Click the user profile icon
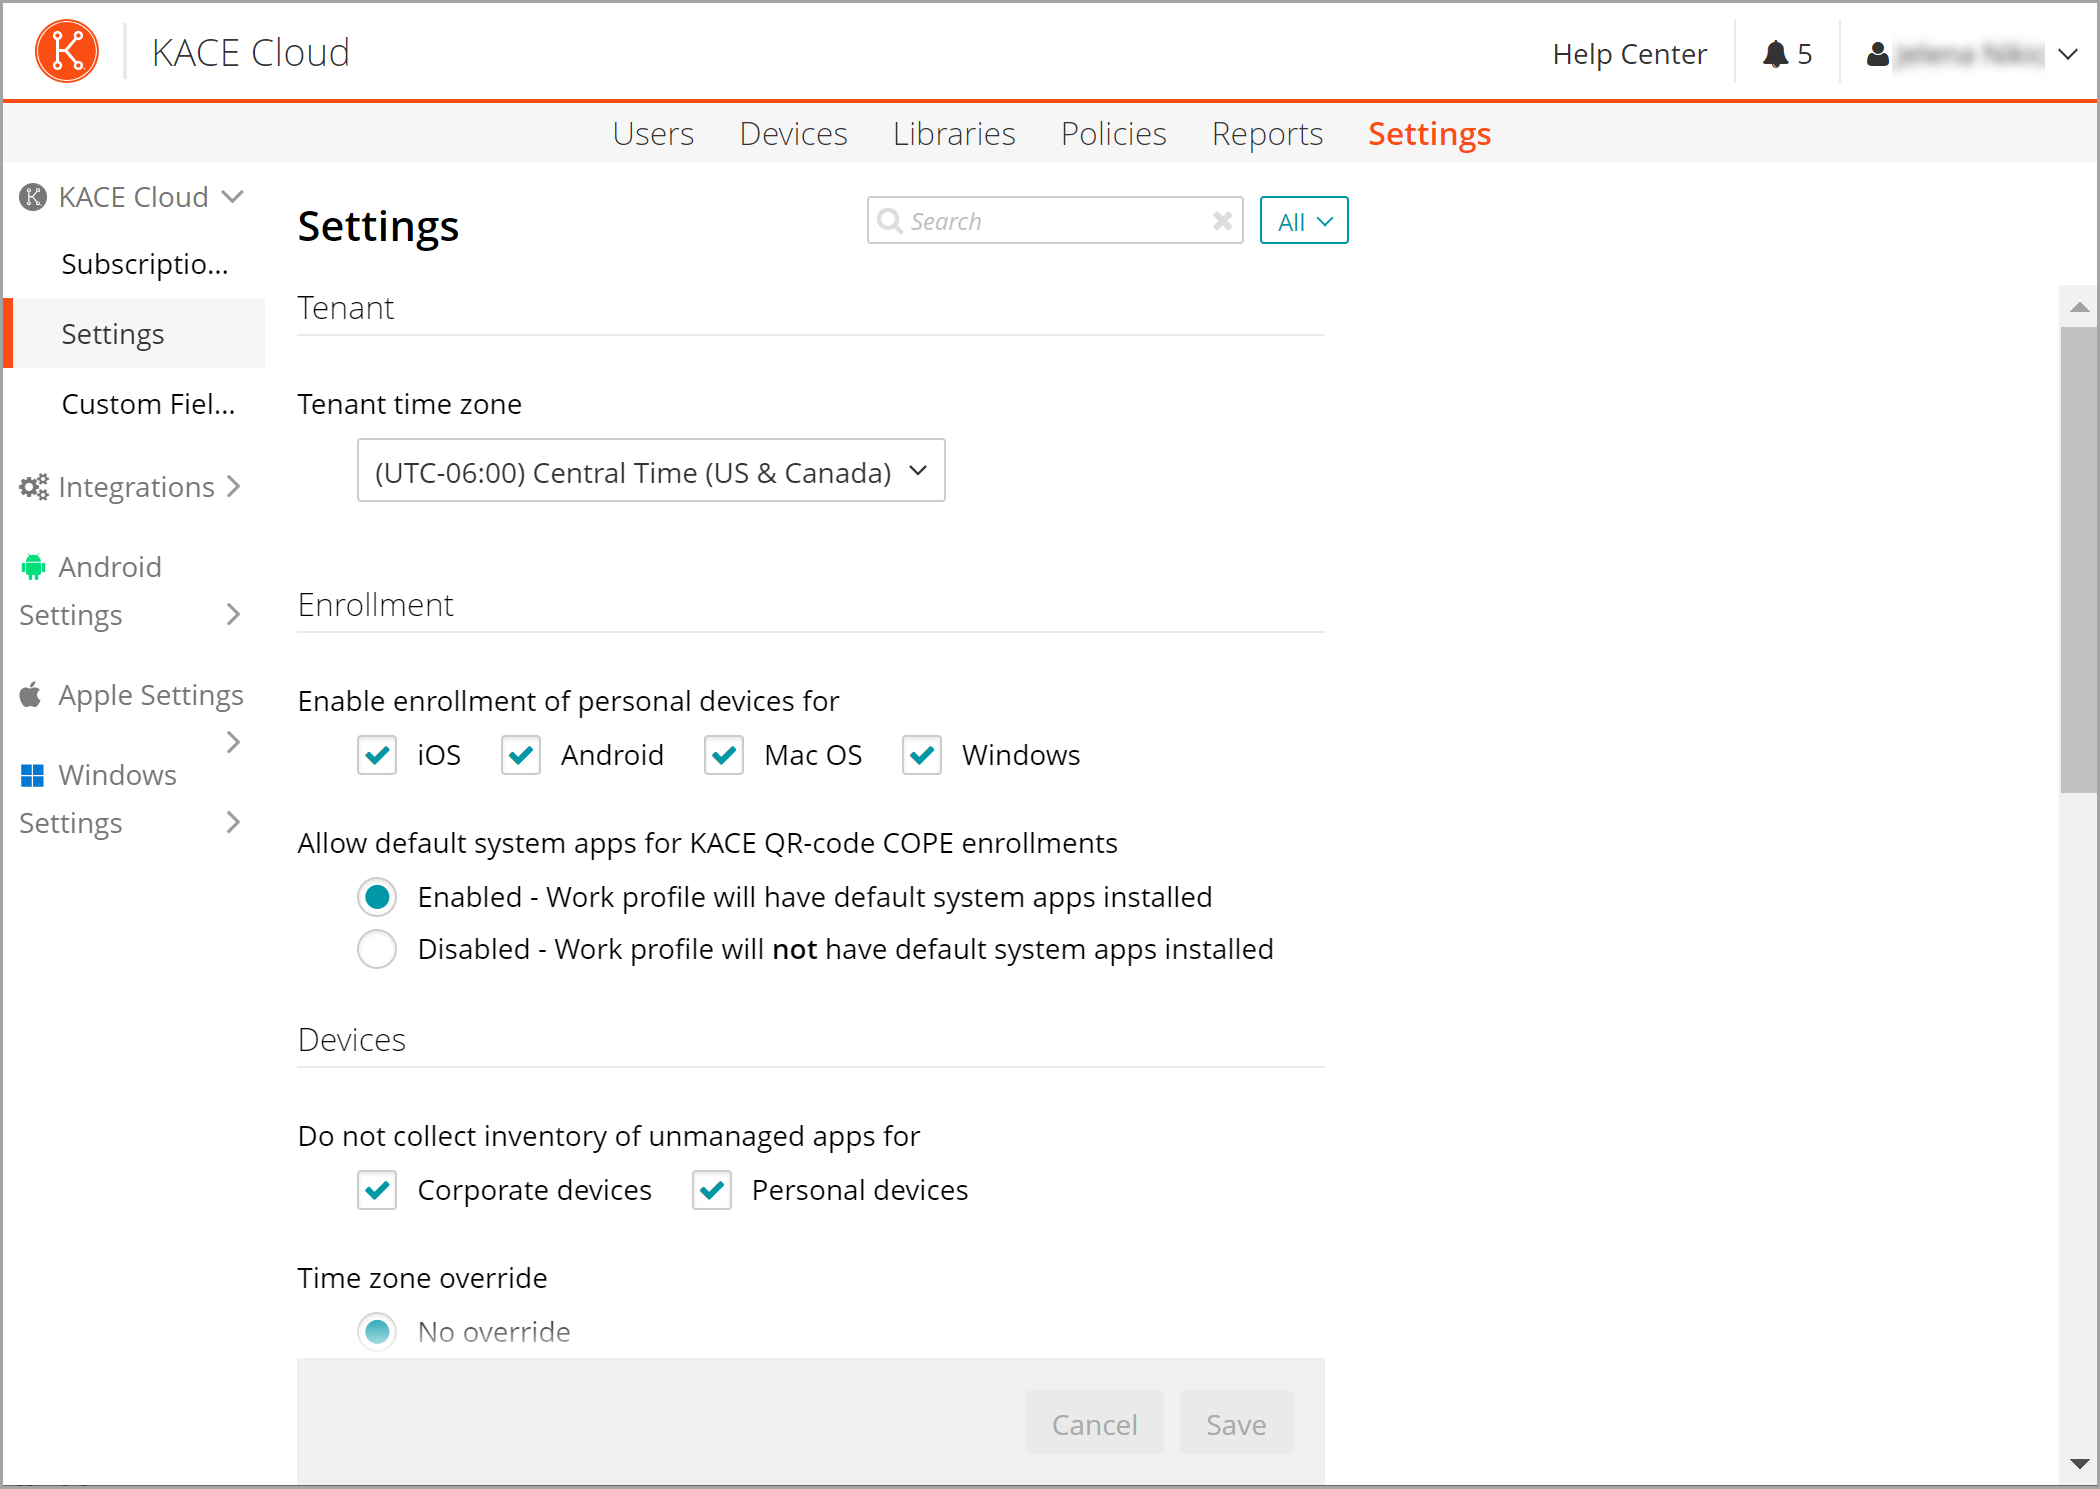The image size is (2100, 1489). (1877, 54)
